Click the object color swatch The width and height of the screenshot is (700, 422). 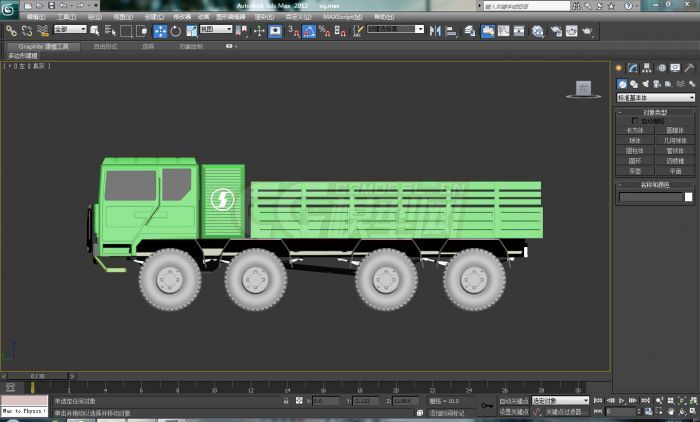click(688, 197)
